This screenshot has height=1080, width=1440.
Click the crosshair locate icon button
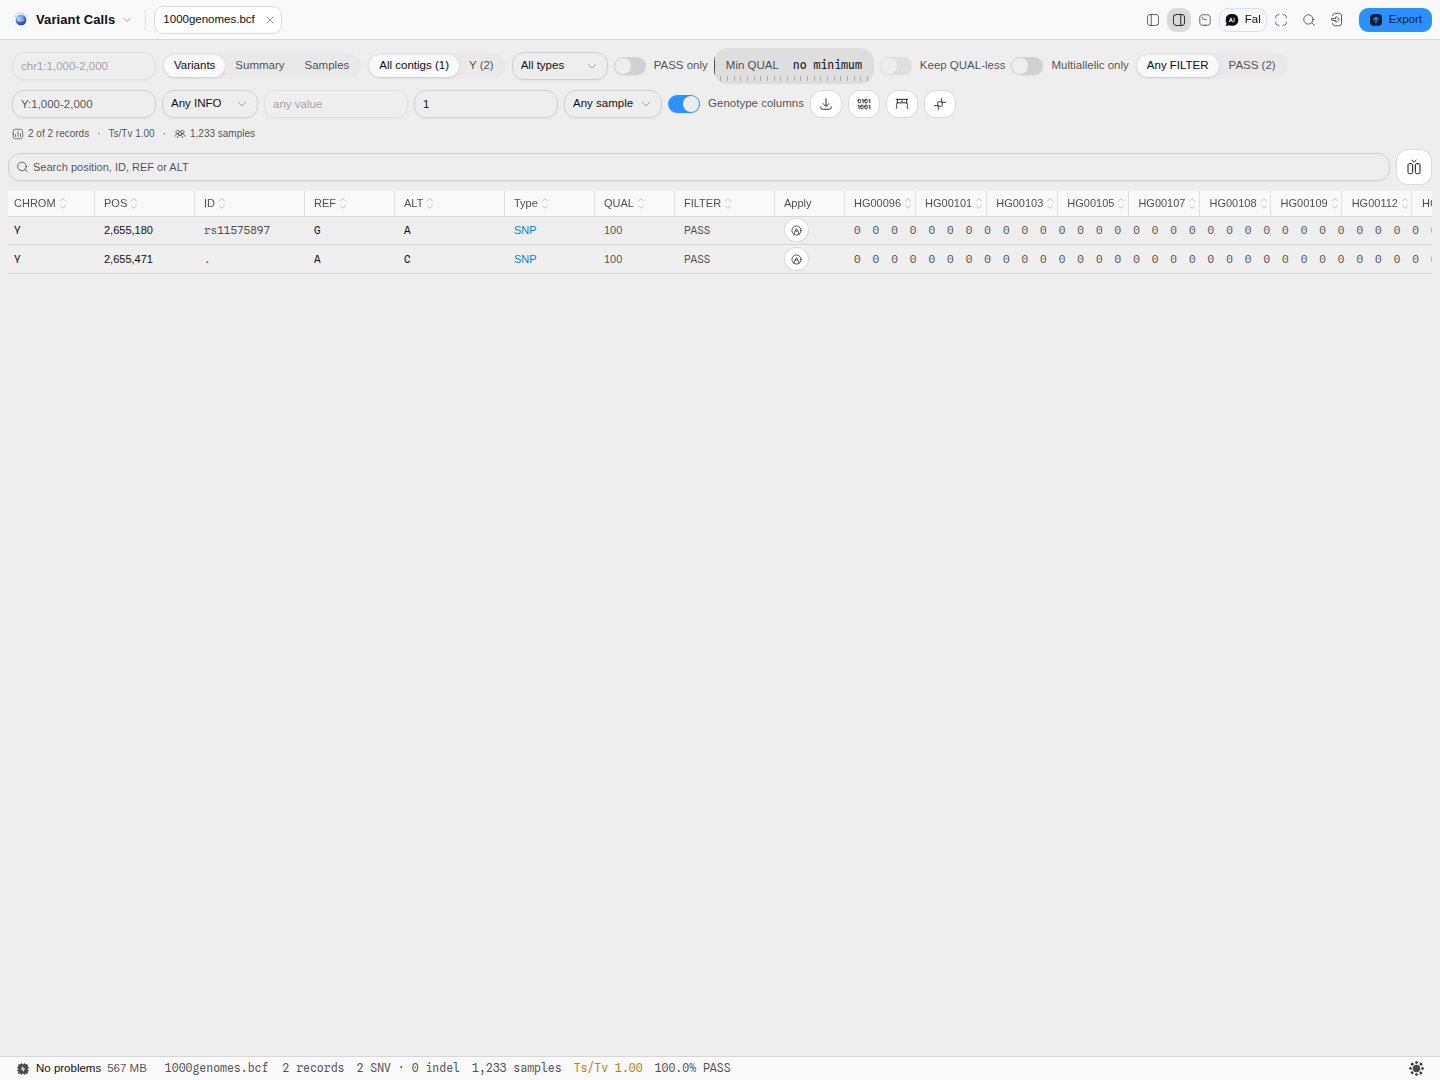(940, 104)
